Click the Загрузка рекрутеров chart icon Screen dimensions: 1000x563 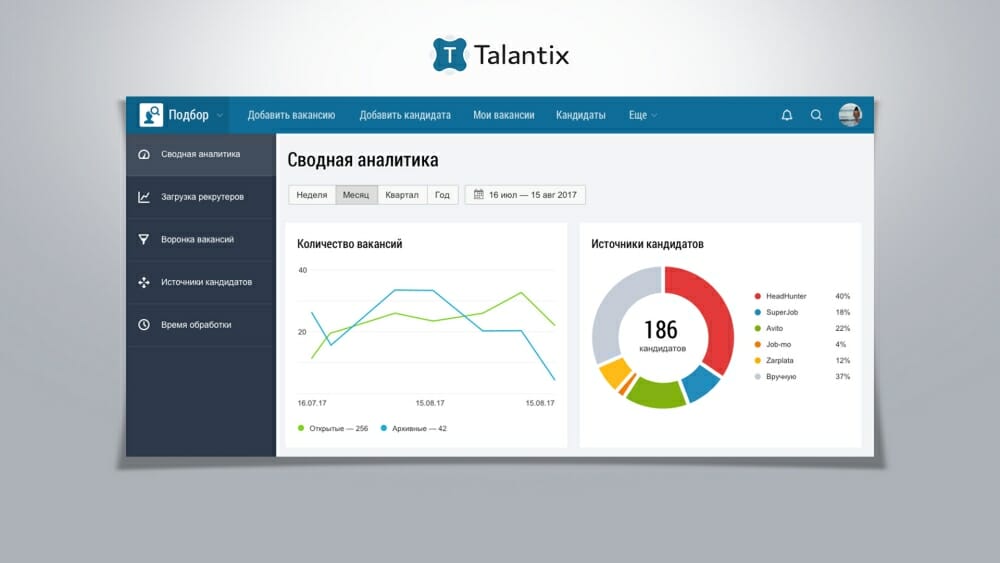point(144,197)
